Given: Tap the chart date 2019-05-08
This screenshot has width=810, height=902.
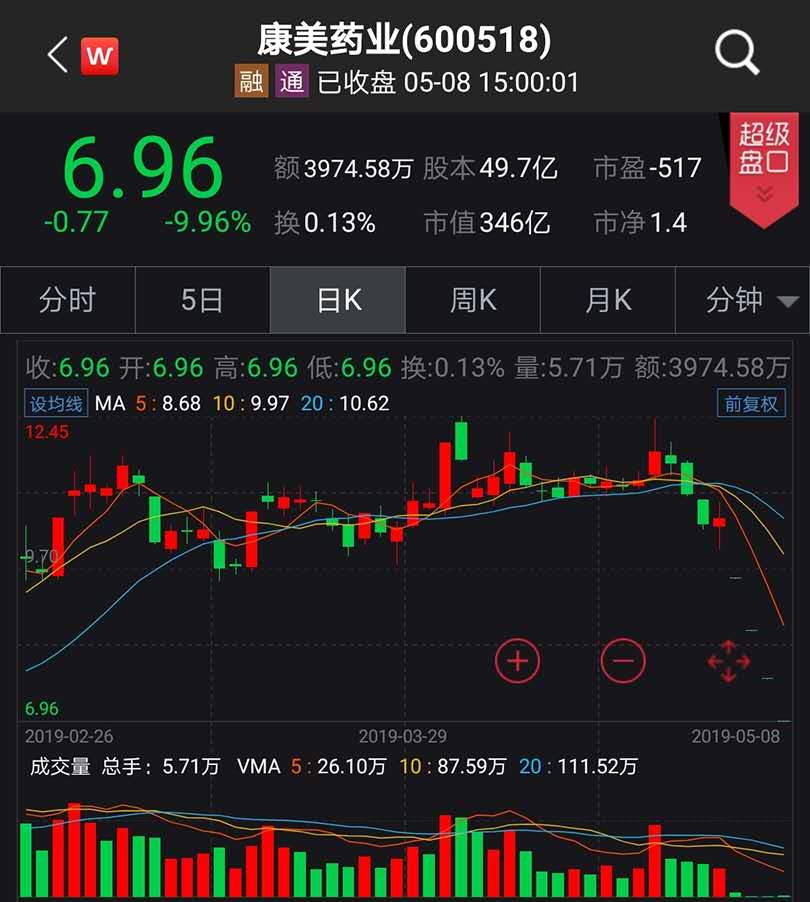Looking at the screenshot, I should click(x=736, y=736).
